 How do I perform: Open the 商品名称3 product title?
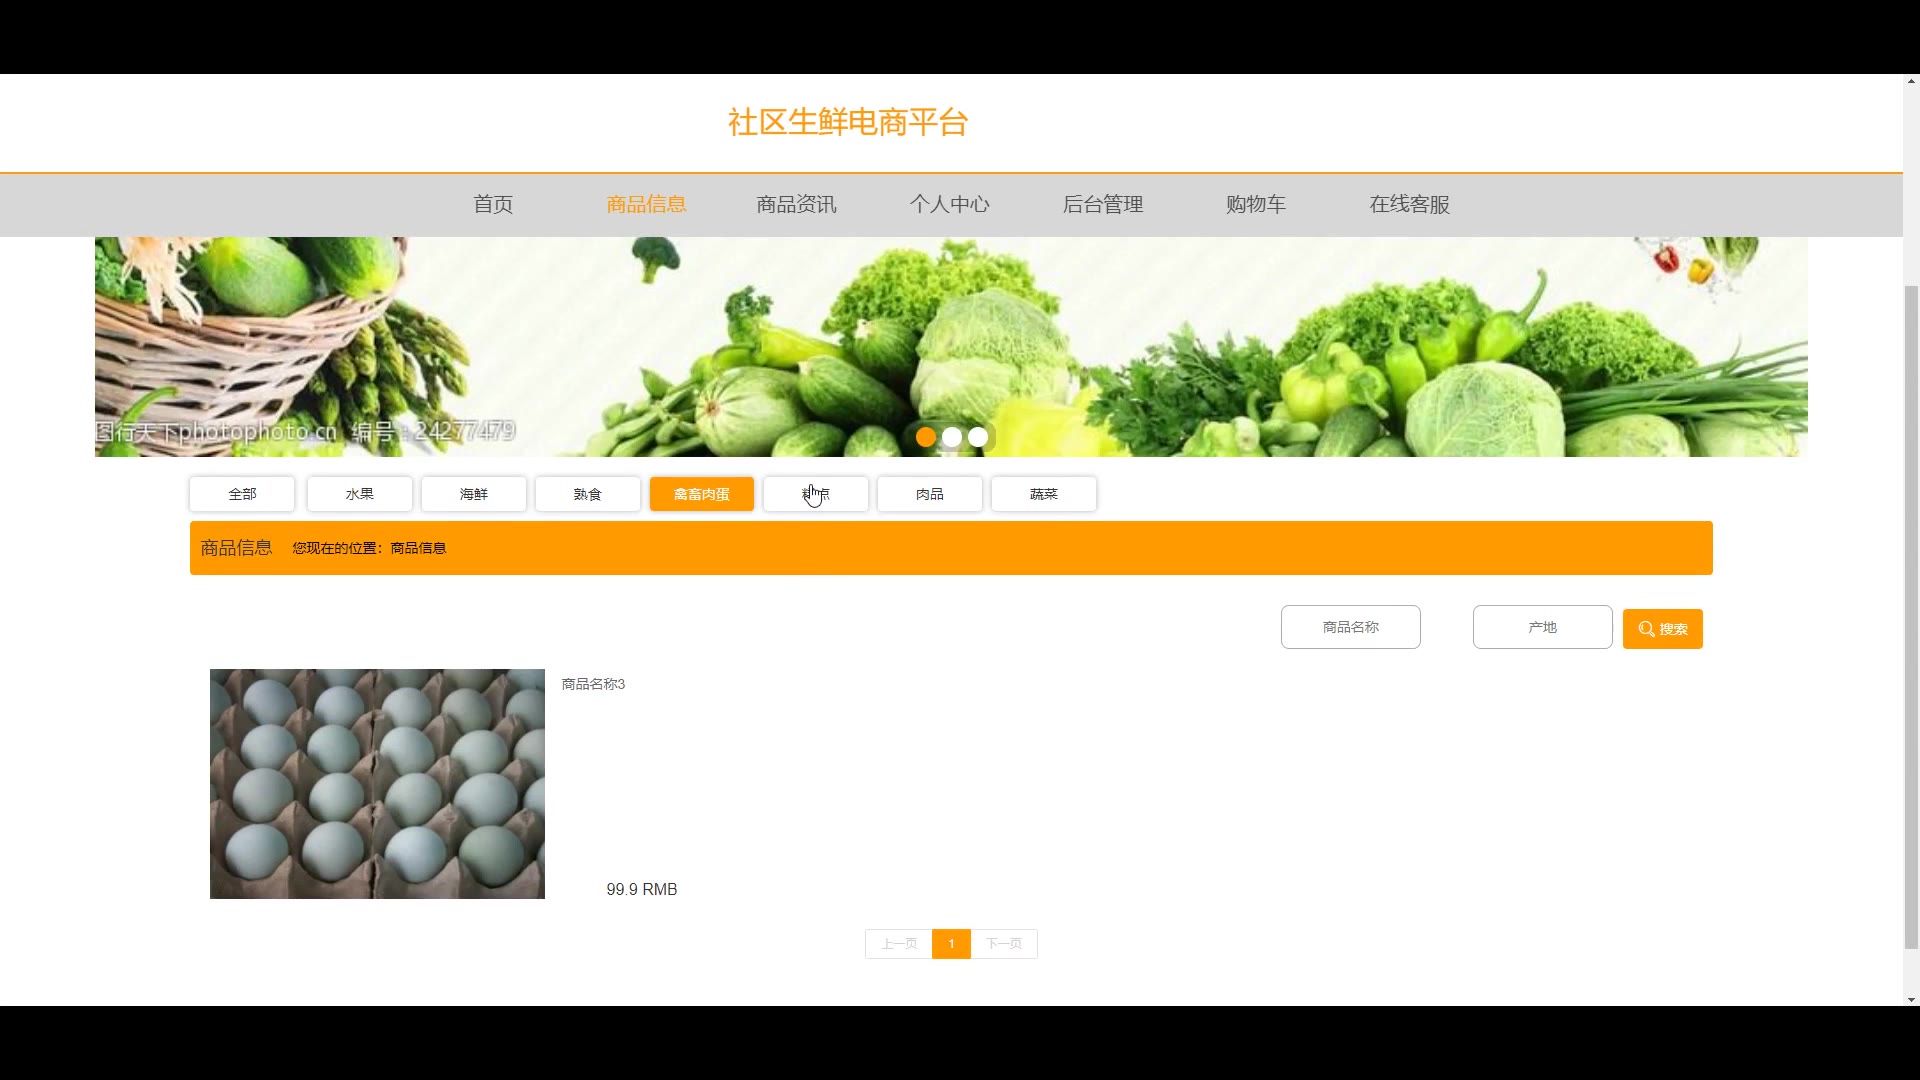(593, 684)
